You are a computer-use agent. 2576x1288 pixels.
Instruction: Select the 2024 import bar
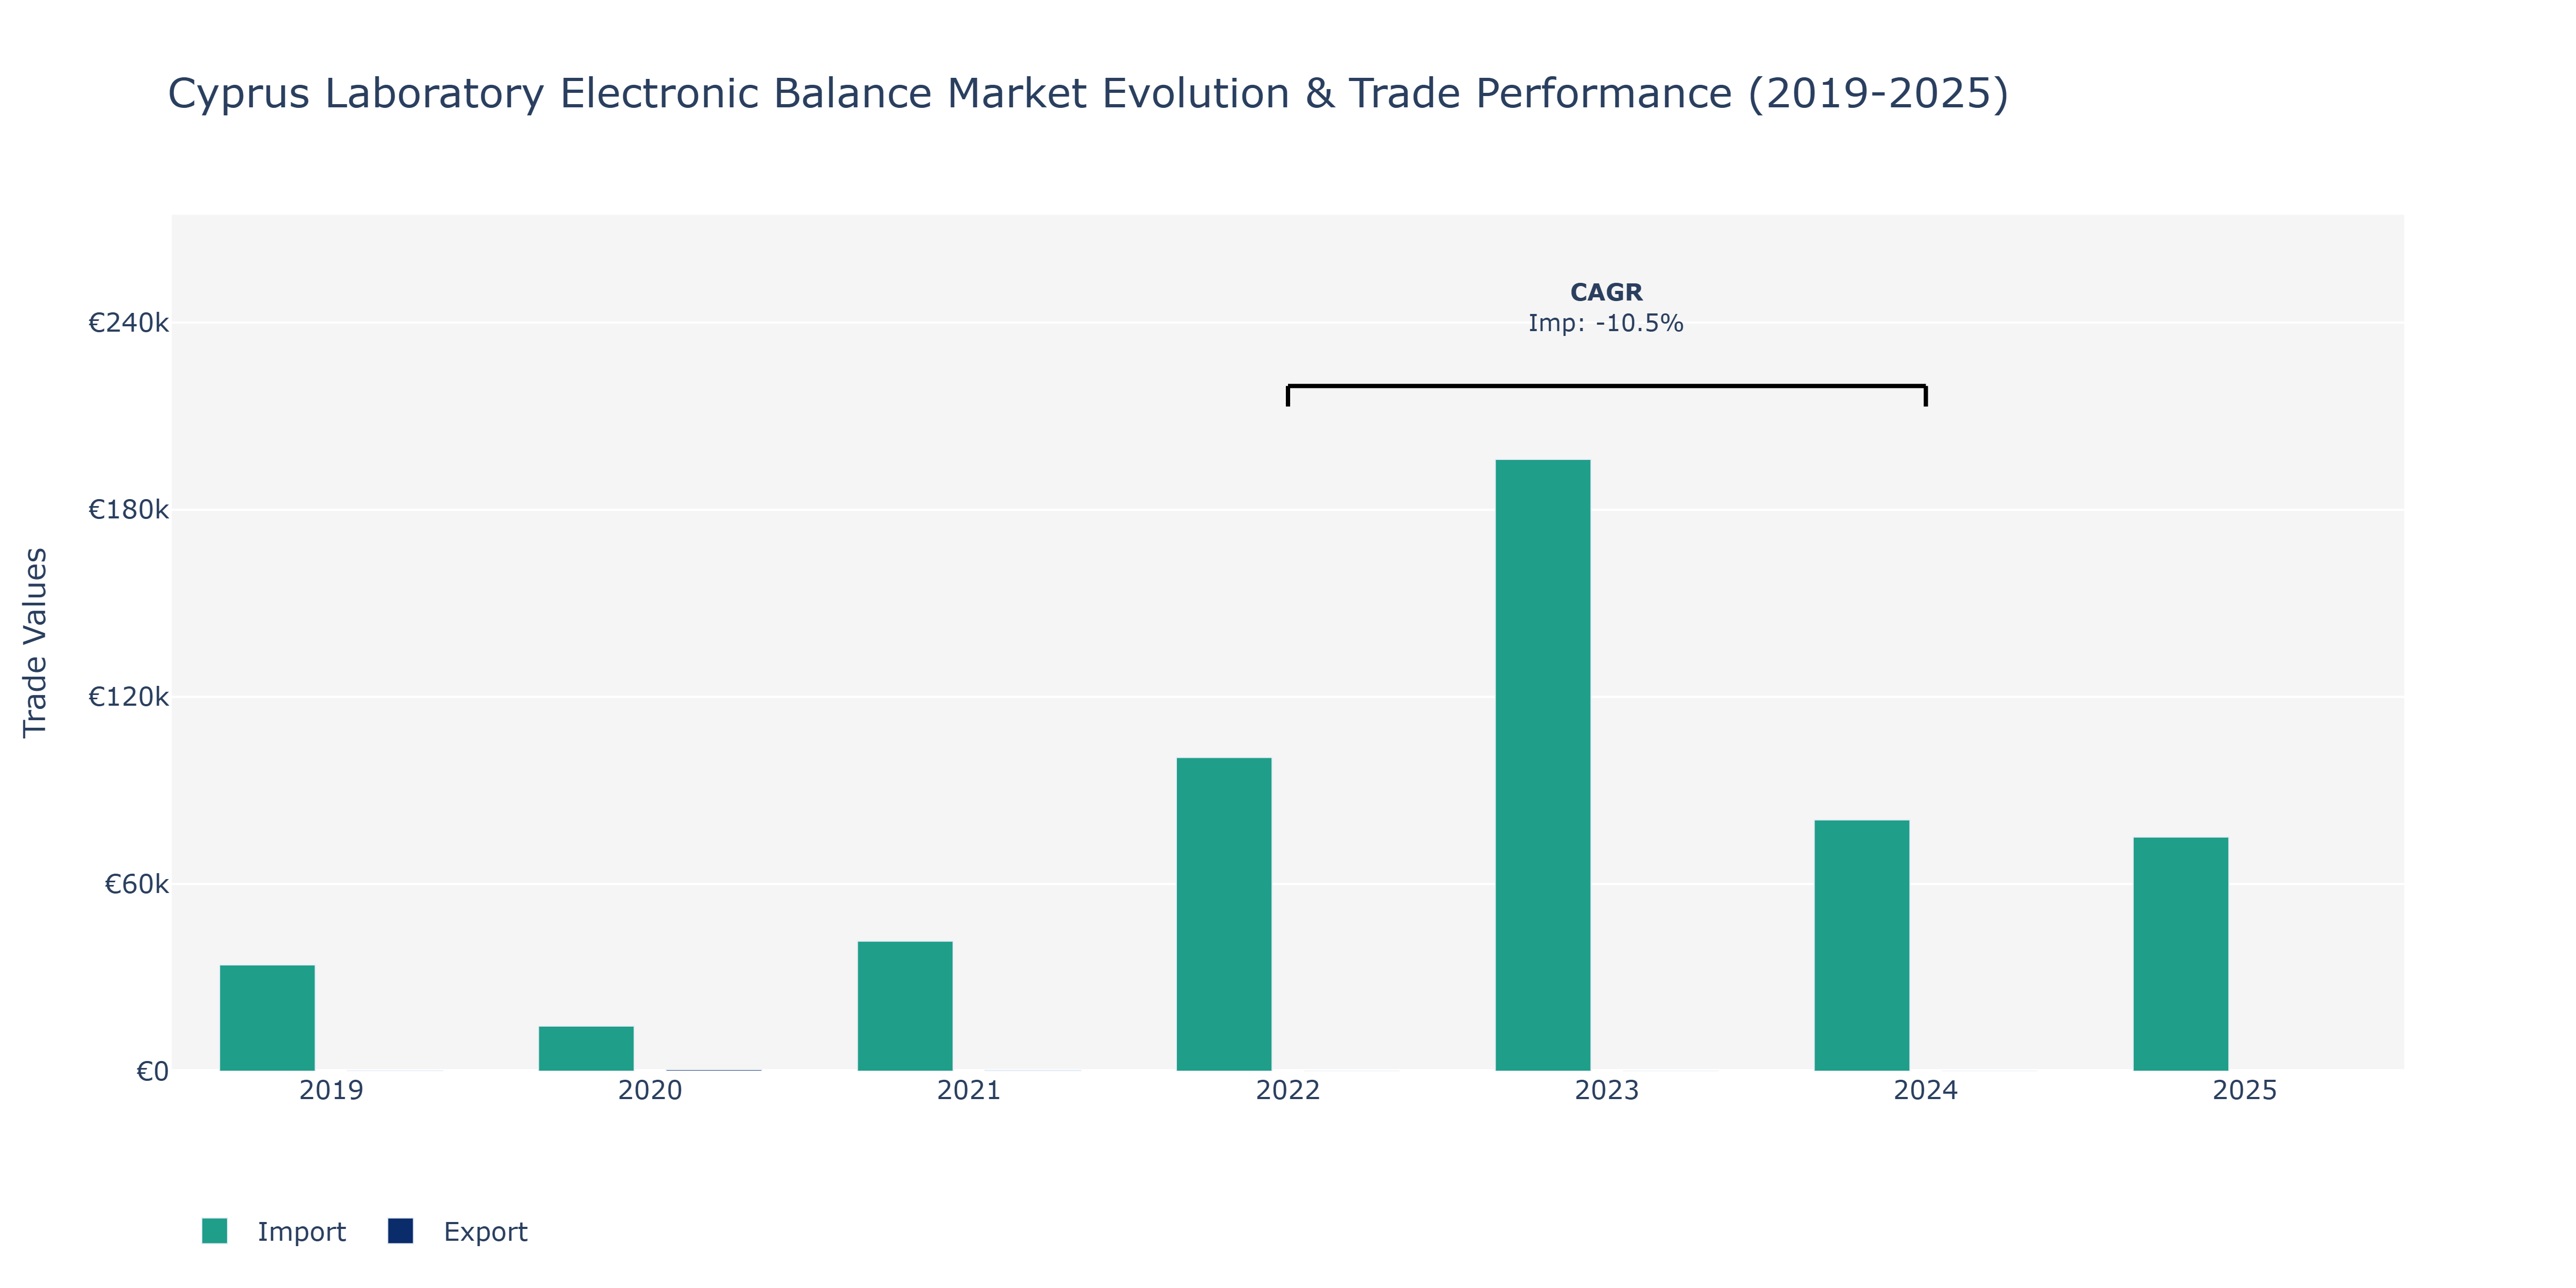click(x=1862, y=945)
